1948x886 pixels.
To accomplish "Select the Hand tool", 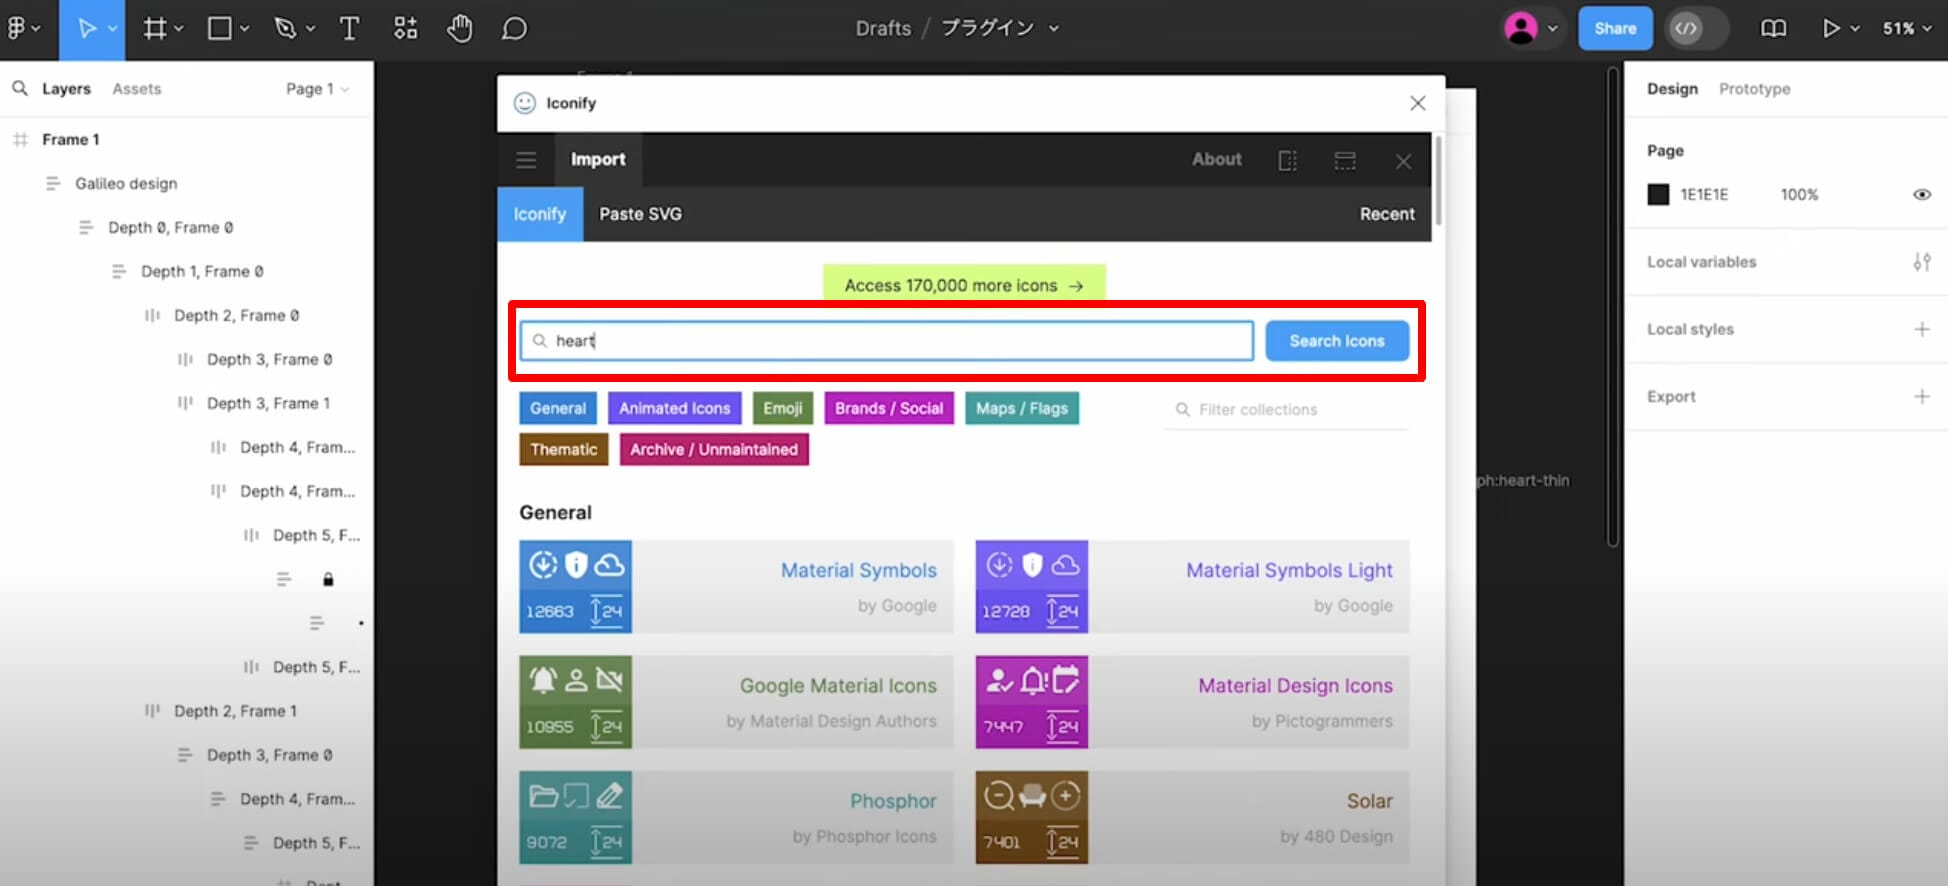I will pyautogui.click(x=460, y=28).
